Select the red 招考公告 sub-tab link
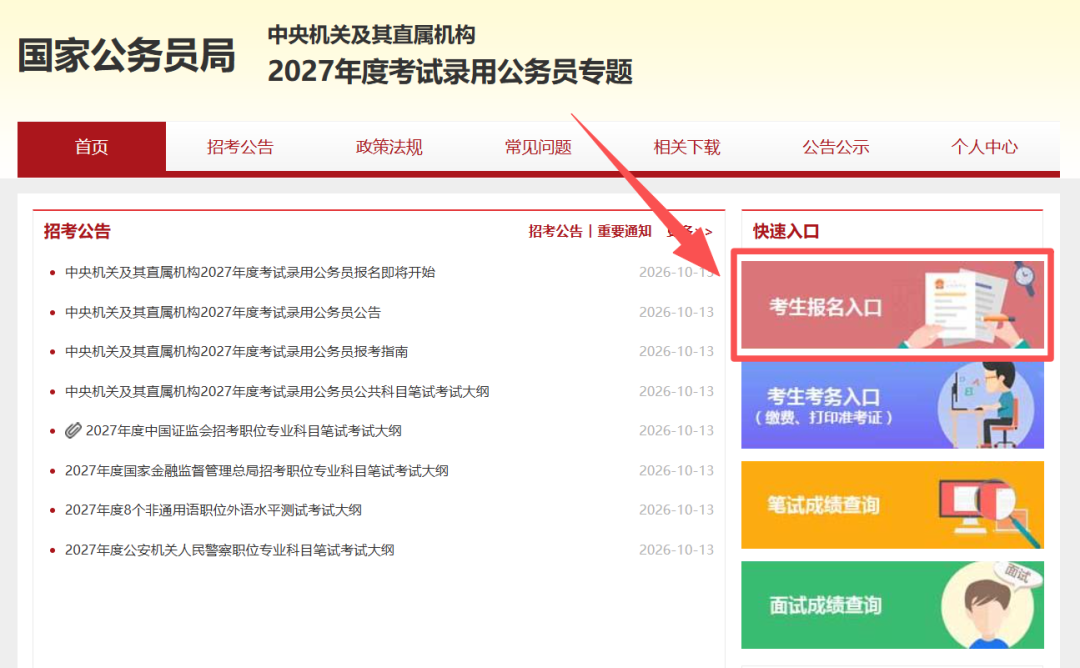Image resolution: width=1080 pixels, height=668 pixels. click(x=555, y=231)
